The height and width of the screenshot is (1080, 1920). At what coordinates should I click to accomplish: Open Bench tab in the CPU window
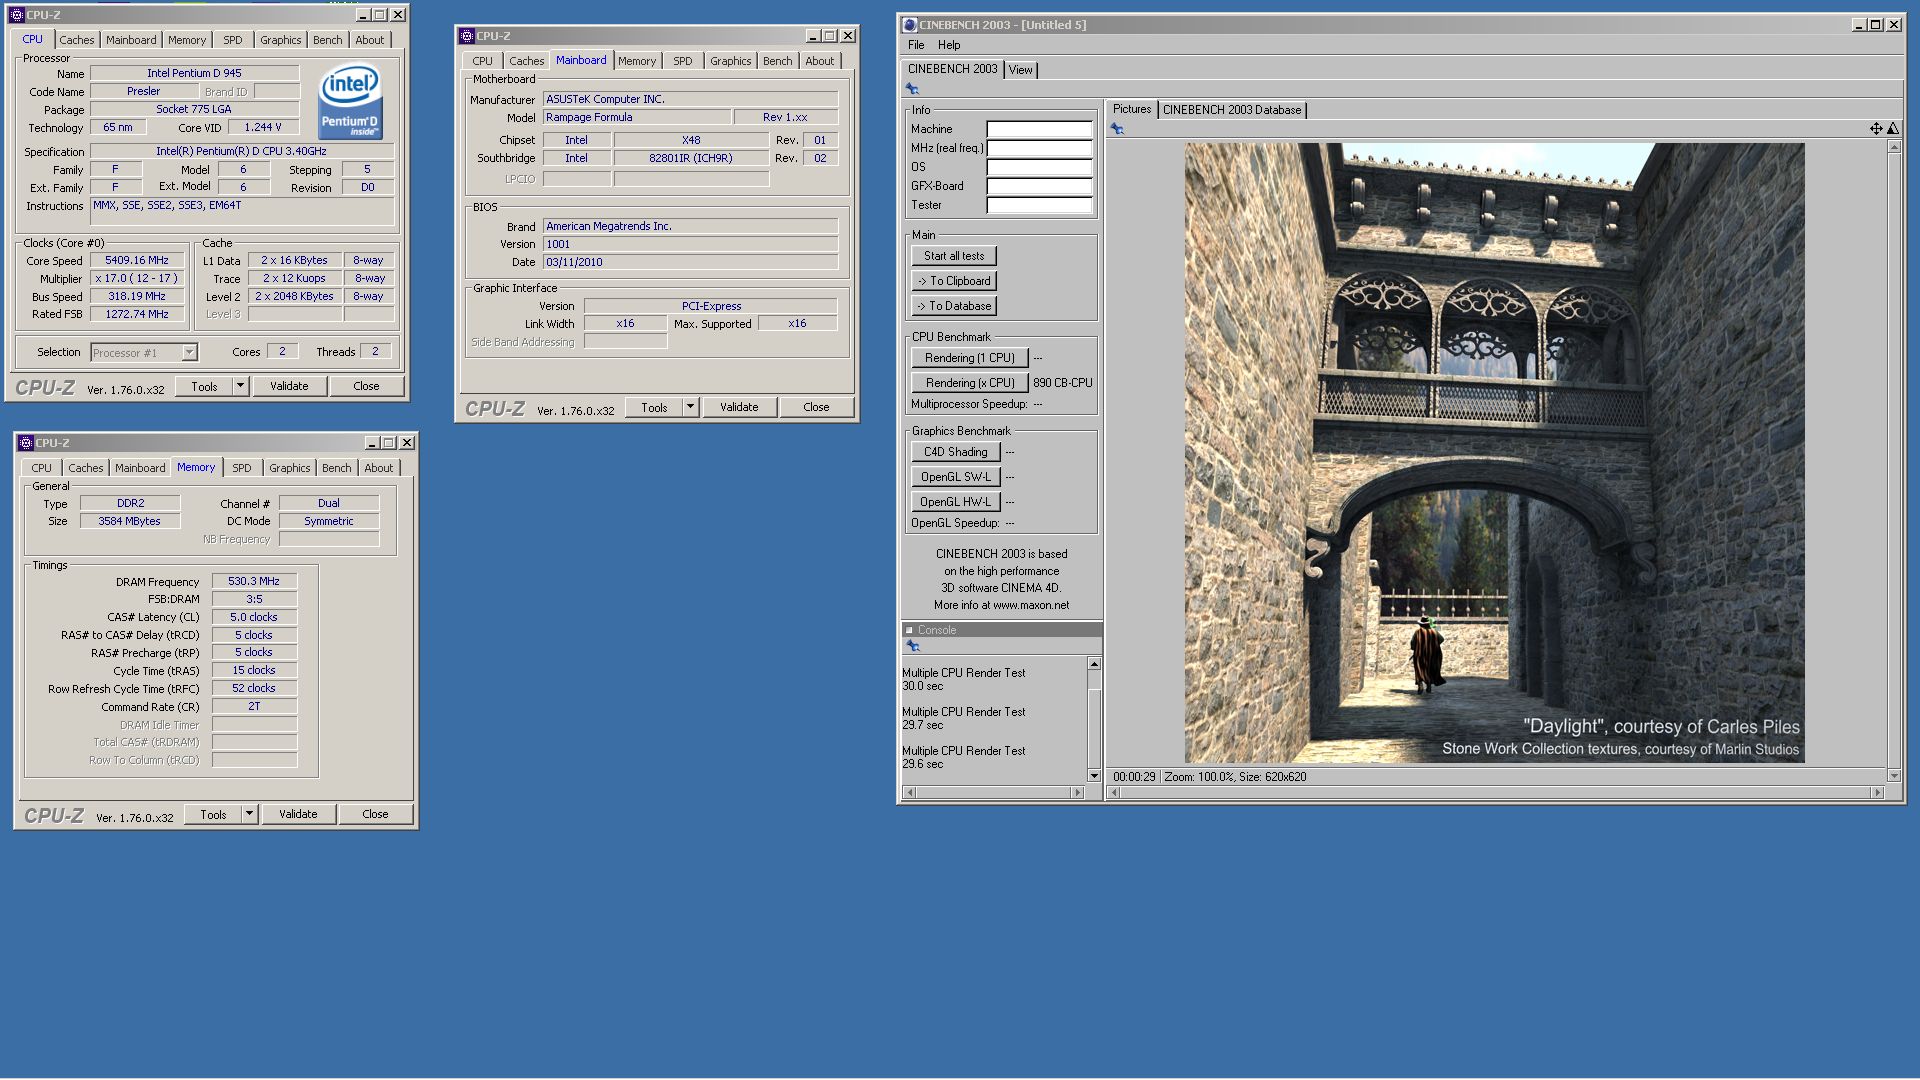(x=328, y=40)
